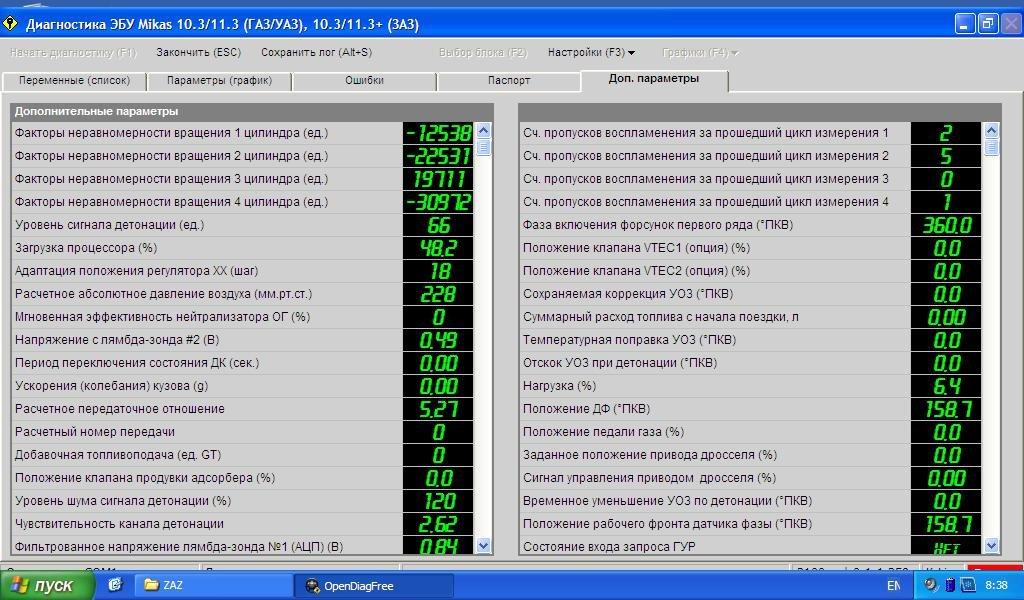Switch to 'Переменные (список)' tab

point(74,81)
